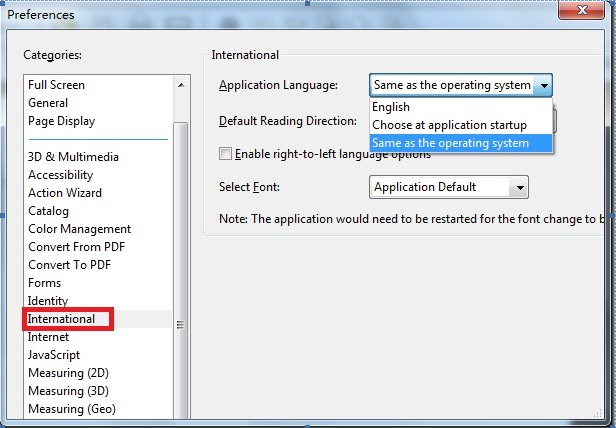Select Color Management category
The height and width of the screenshot is (428, 616).
pos(79,229)
